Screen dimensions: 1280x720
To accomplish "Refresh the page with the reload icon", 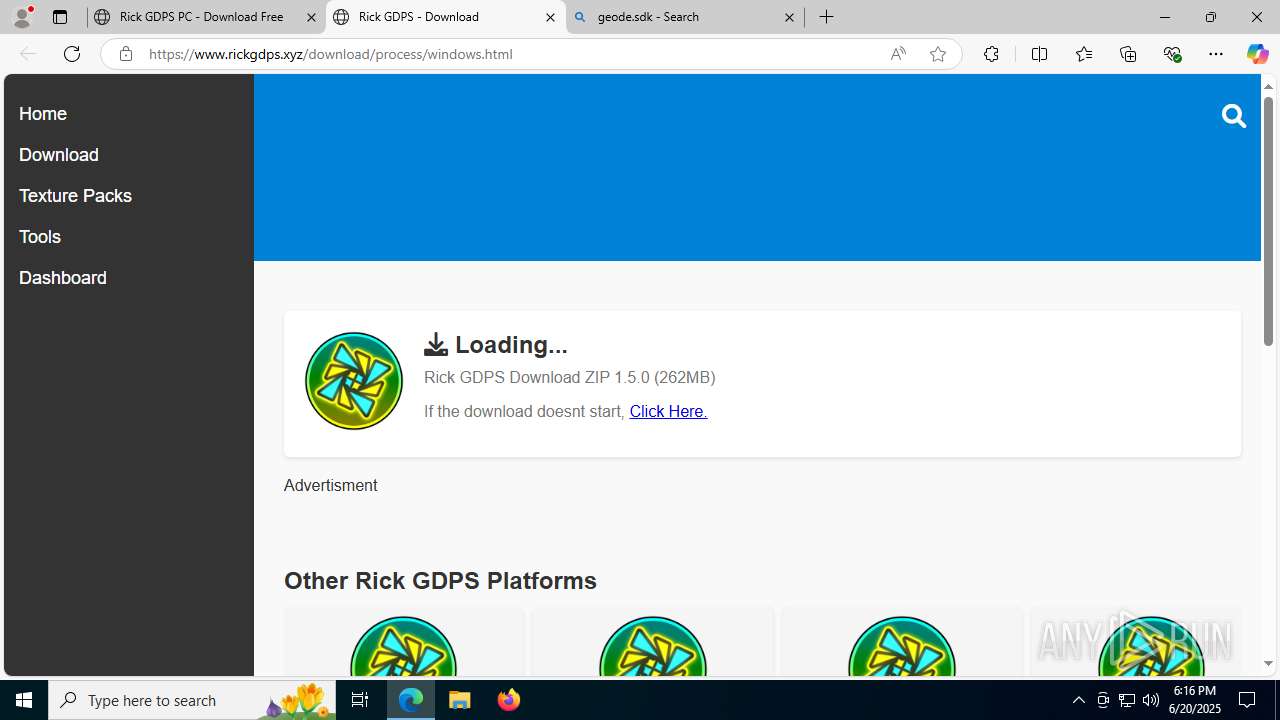I will 72,54.
